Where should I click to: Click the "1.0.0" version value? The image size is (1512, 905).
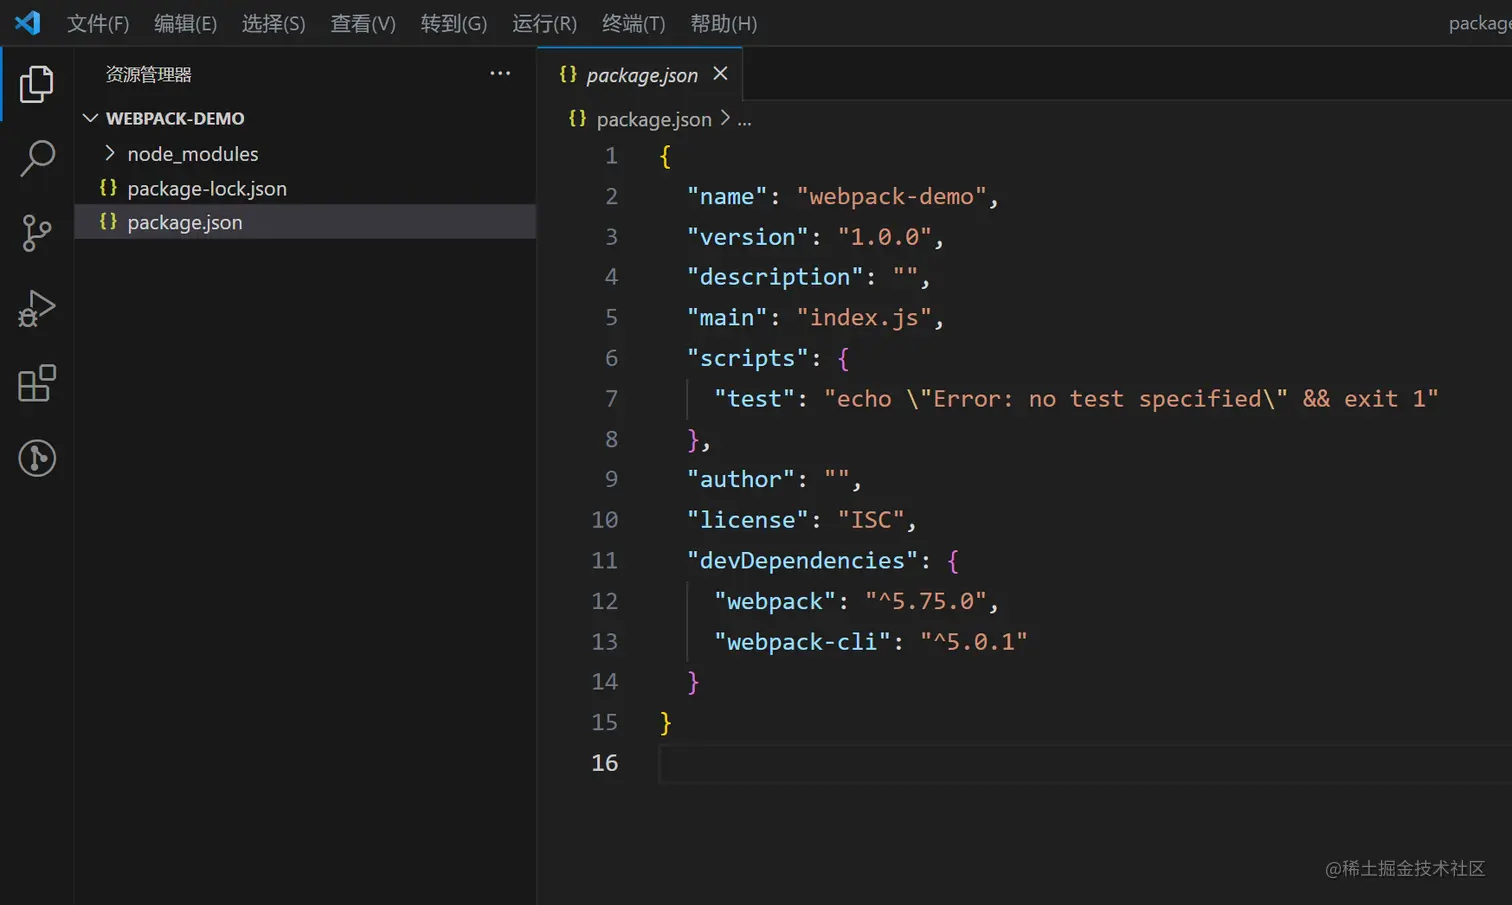point(884,237)
